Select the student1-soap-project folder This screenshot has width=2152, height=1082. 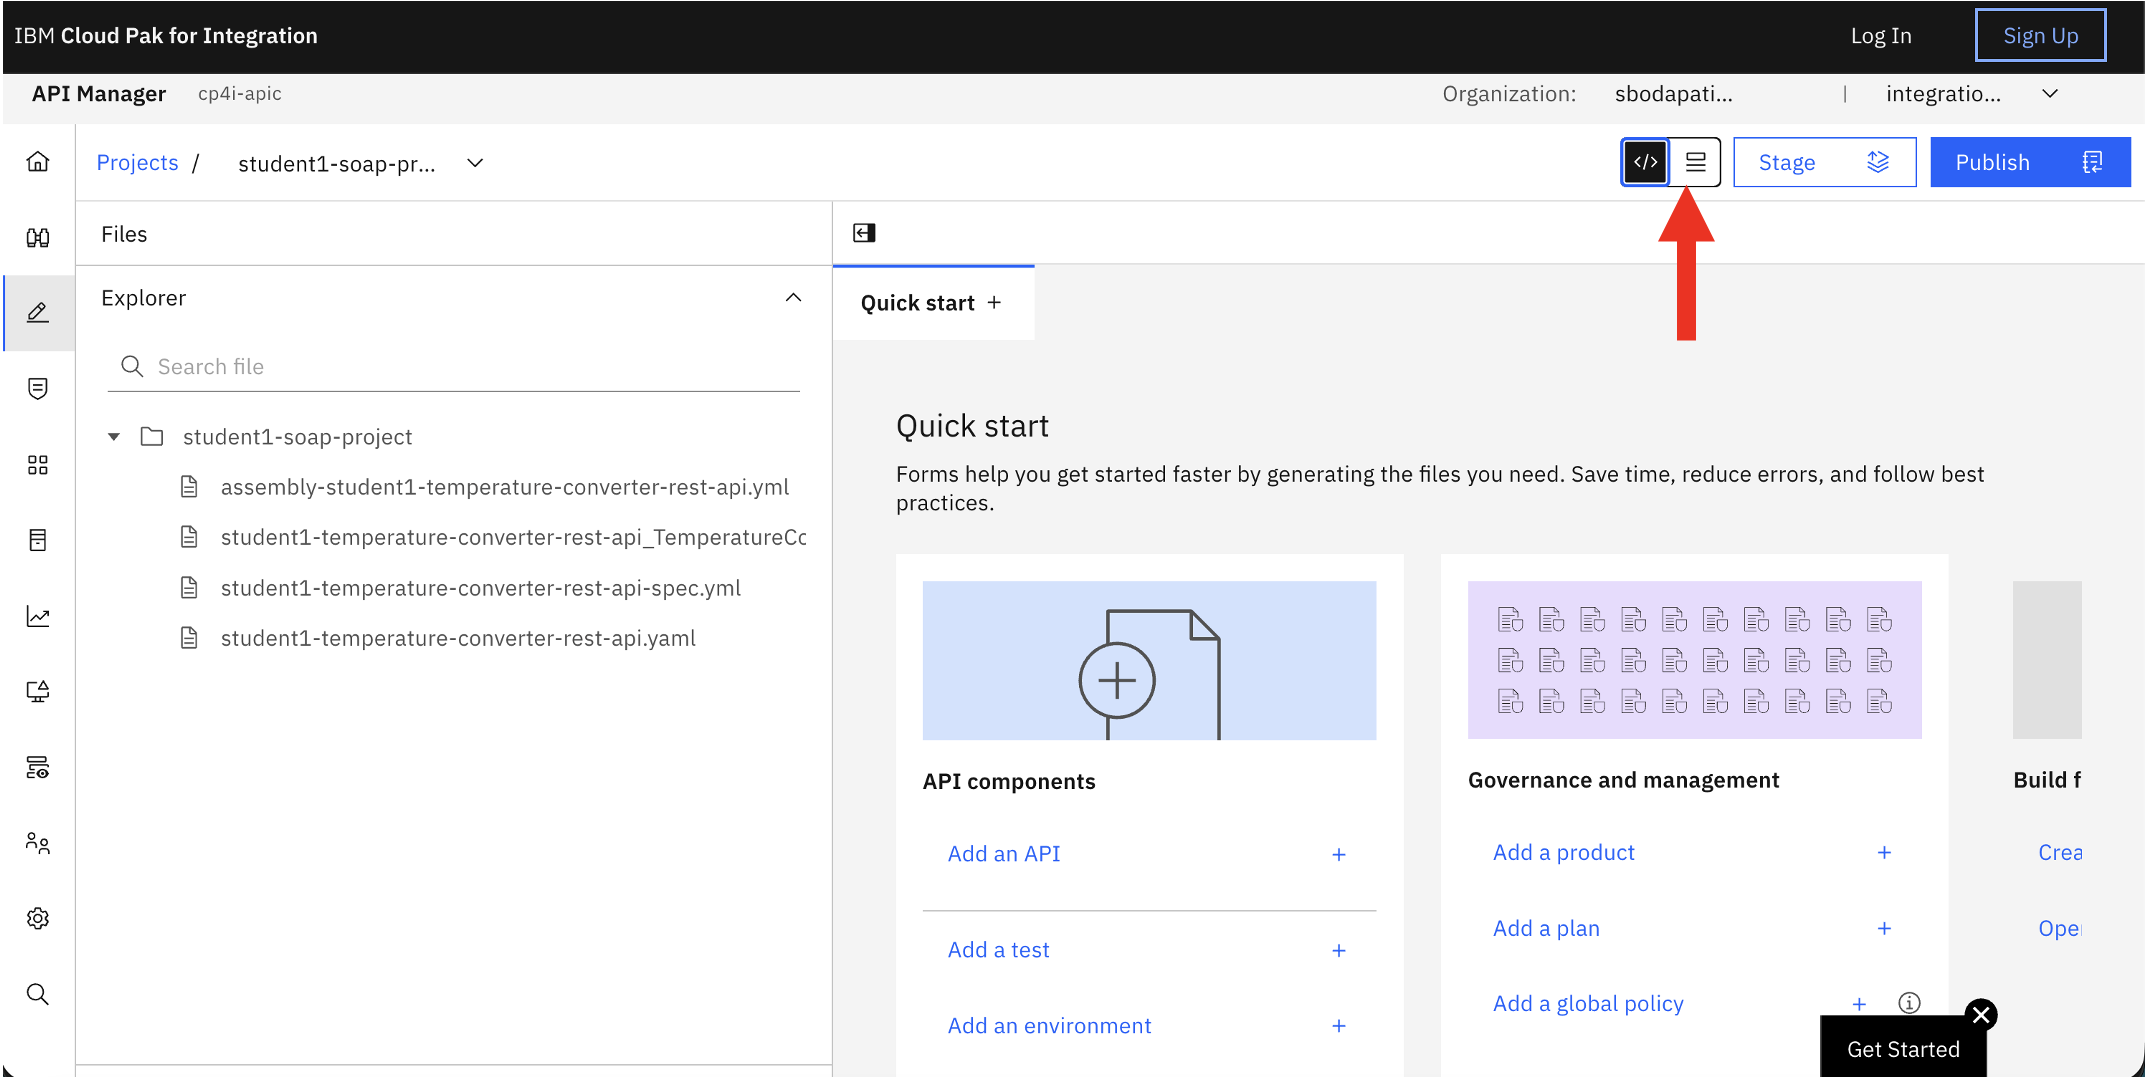pos(297,437)
